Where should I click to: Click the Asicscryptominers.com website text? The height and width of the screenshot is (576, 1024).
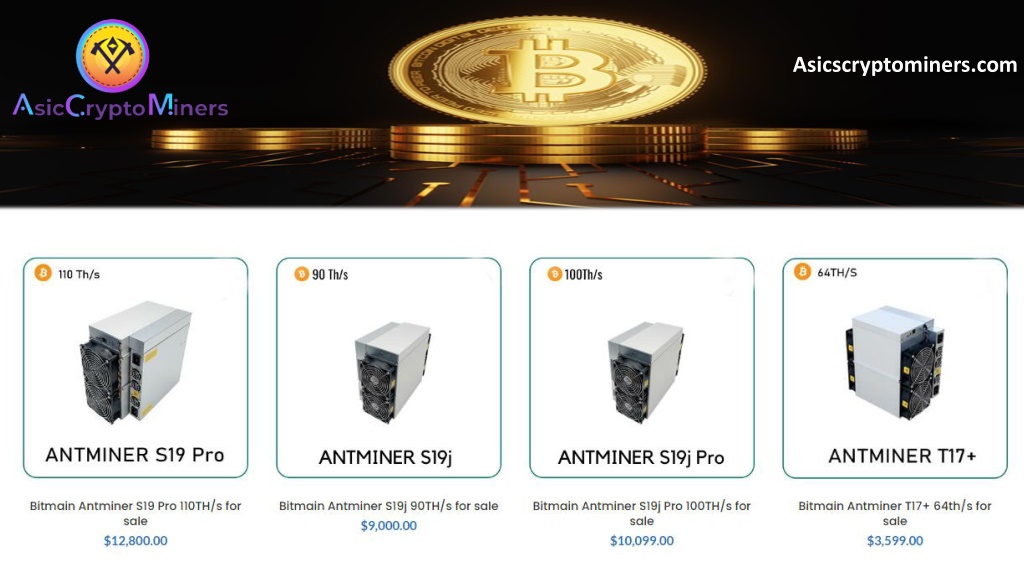coord(904,65)
